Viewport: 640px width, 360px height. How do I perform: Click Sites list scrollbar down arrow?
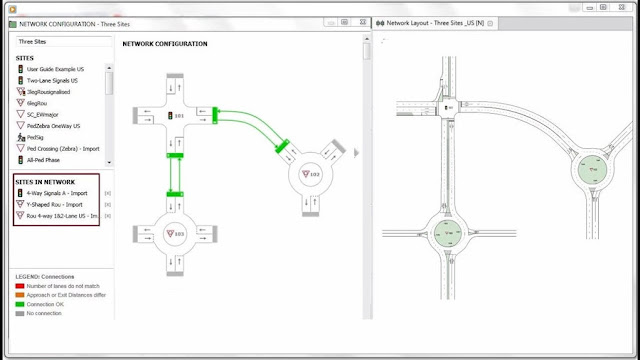click(x=109, y=162)
